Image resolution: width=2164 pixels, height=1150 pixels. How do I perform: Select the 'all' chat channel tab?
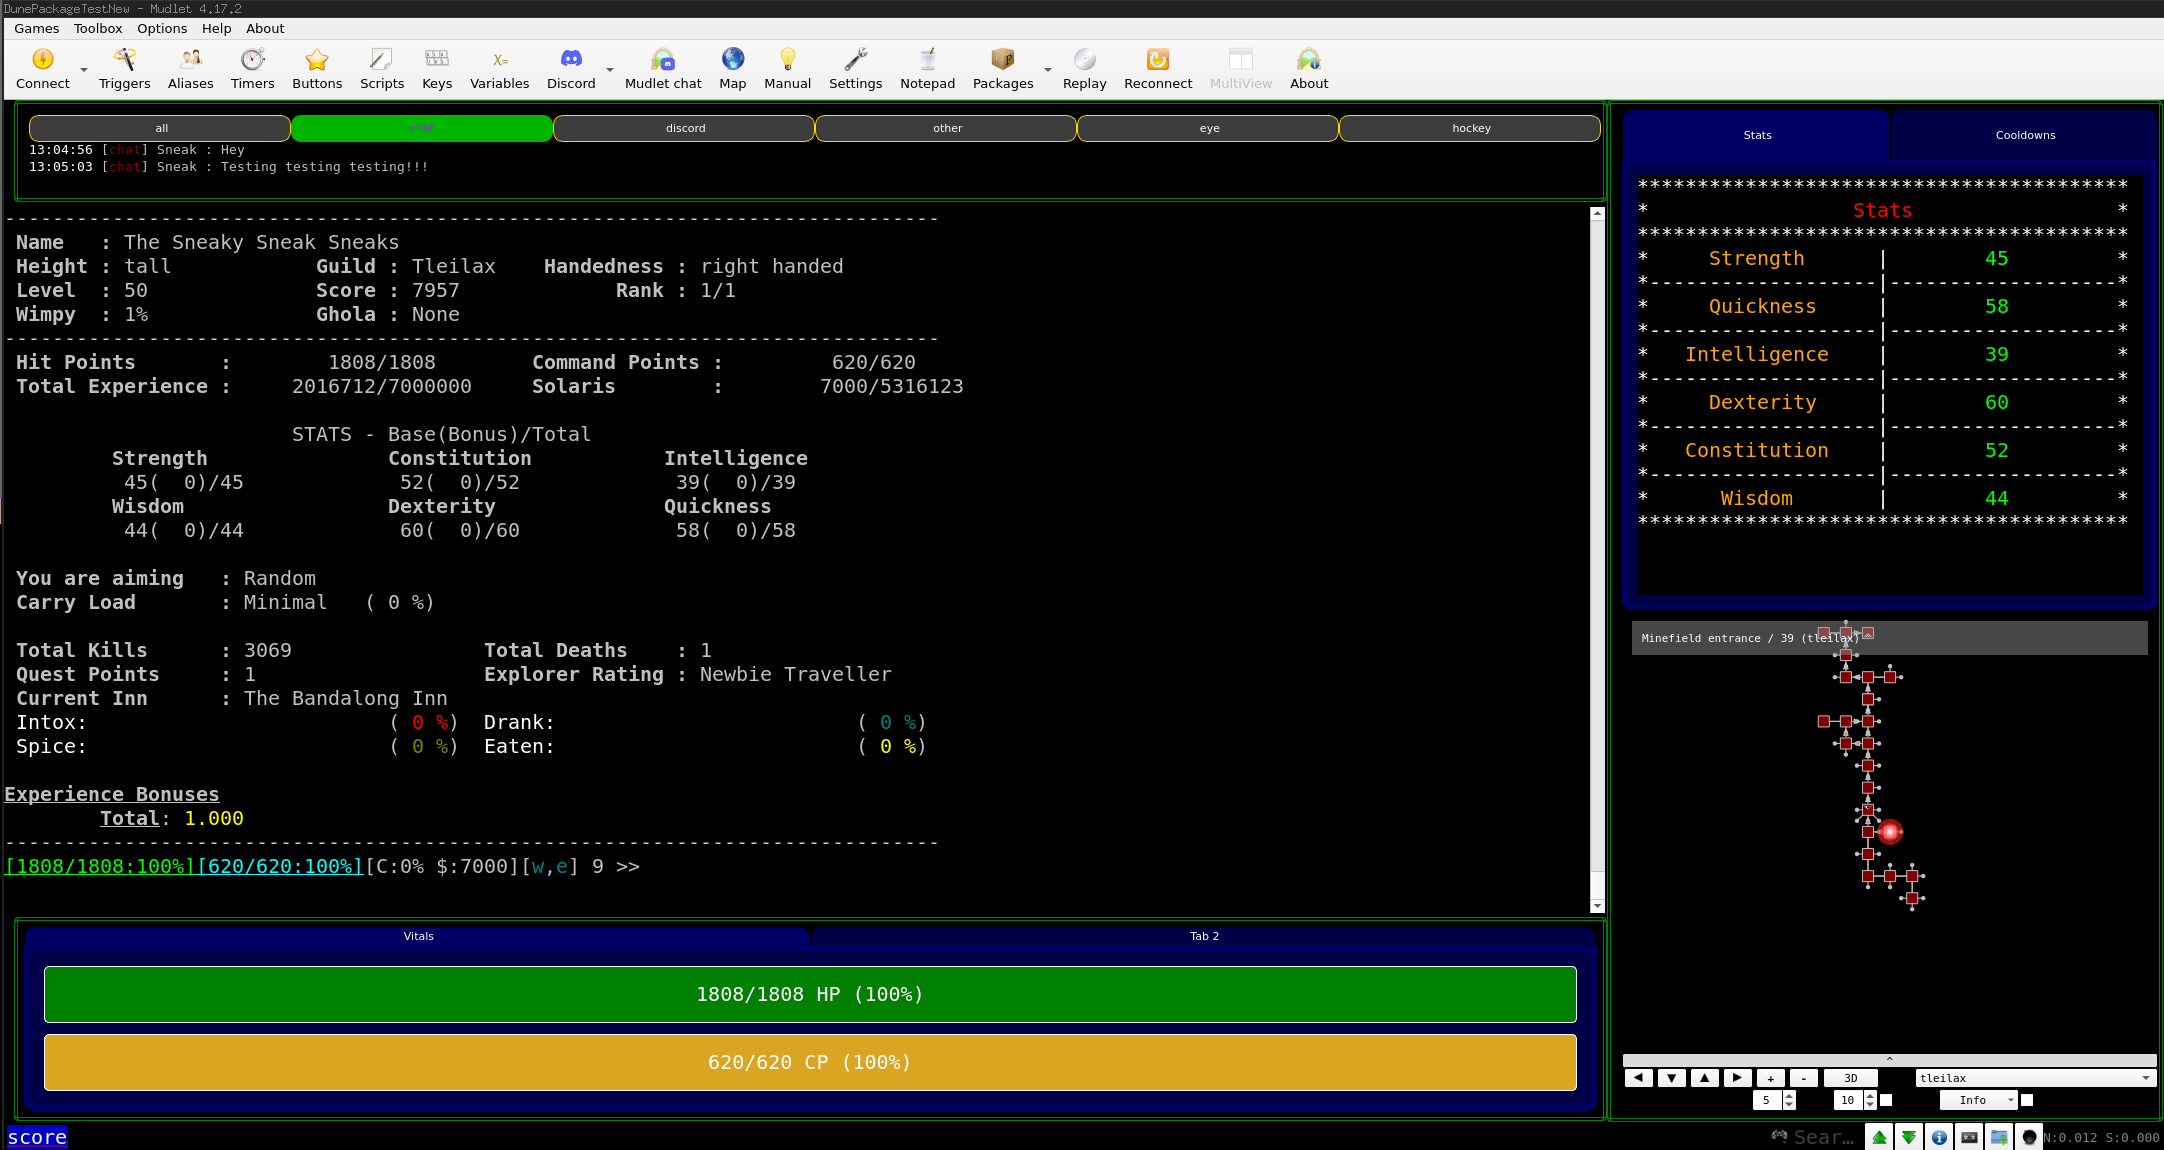(161, 128)
